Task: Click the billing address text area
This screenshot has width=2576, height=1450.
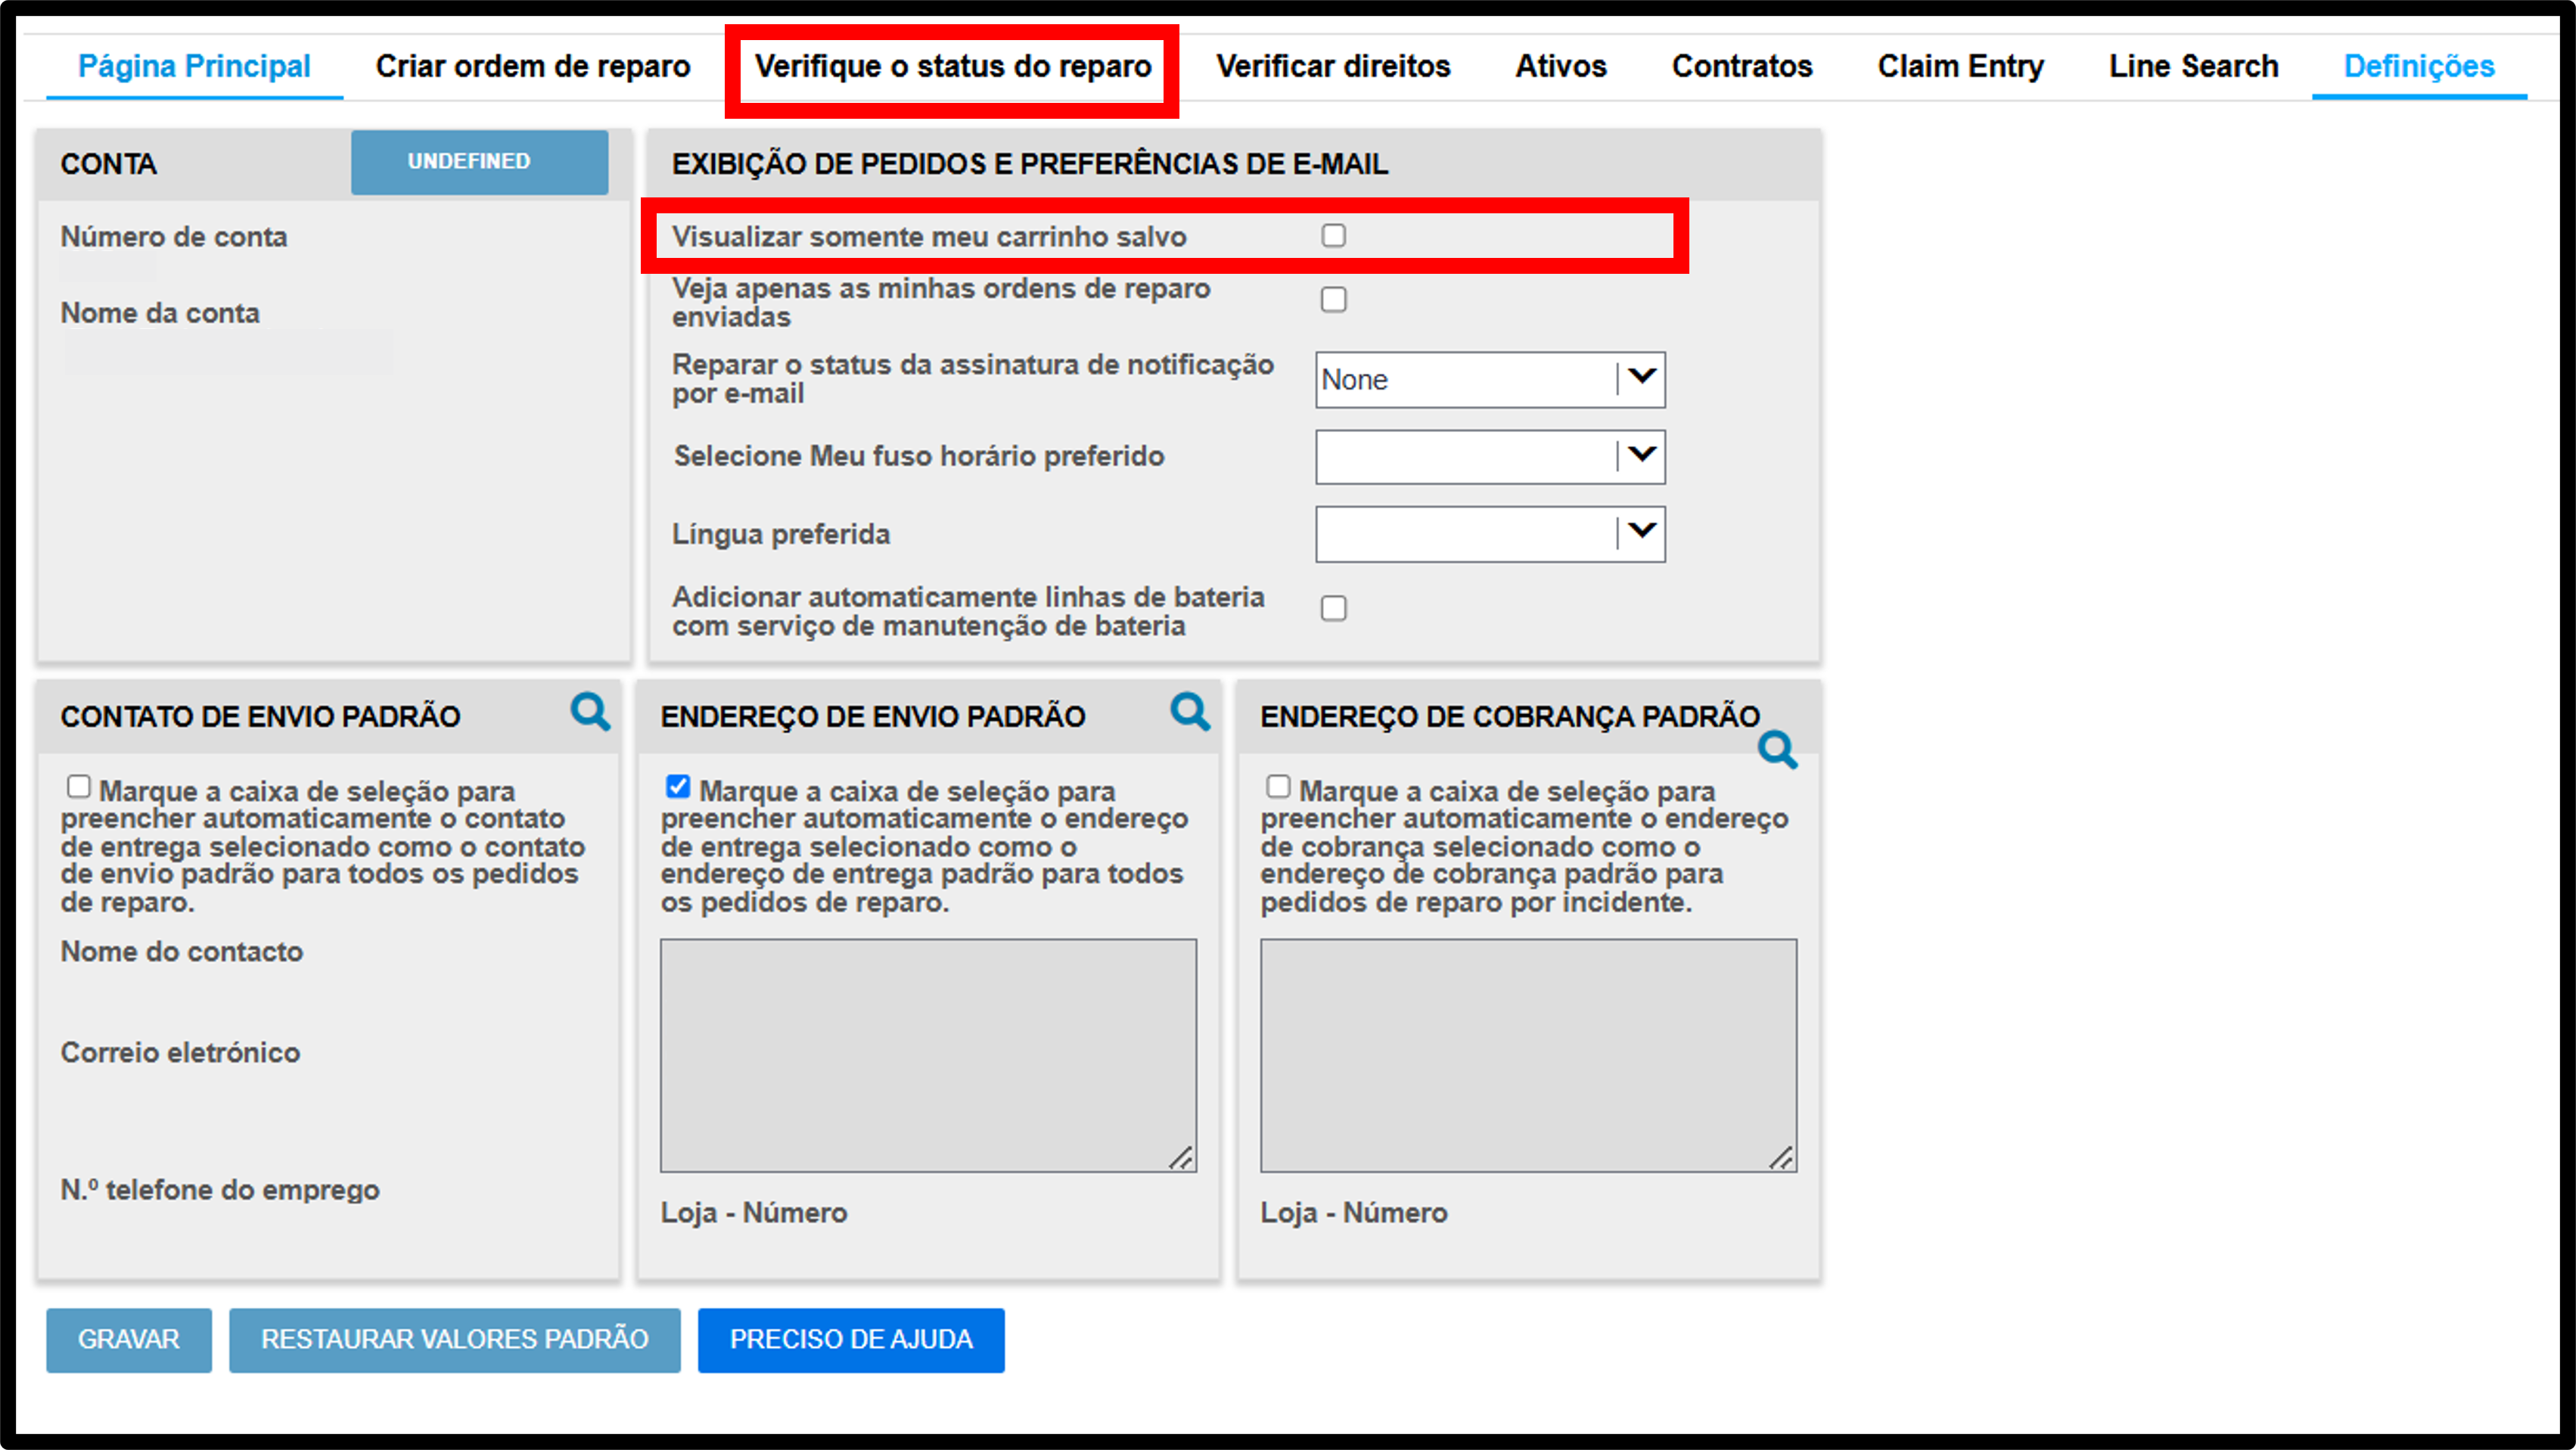Action: 1528,1055
